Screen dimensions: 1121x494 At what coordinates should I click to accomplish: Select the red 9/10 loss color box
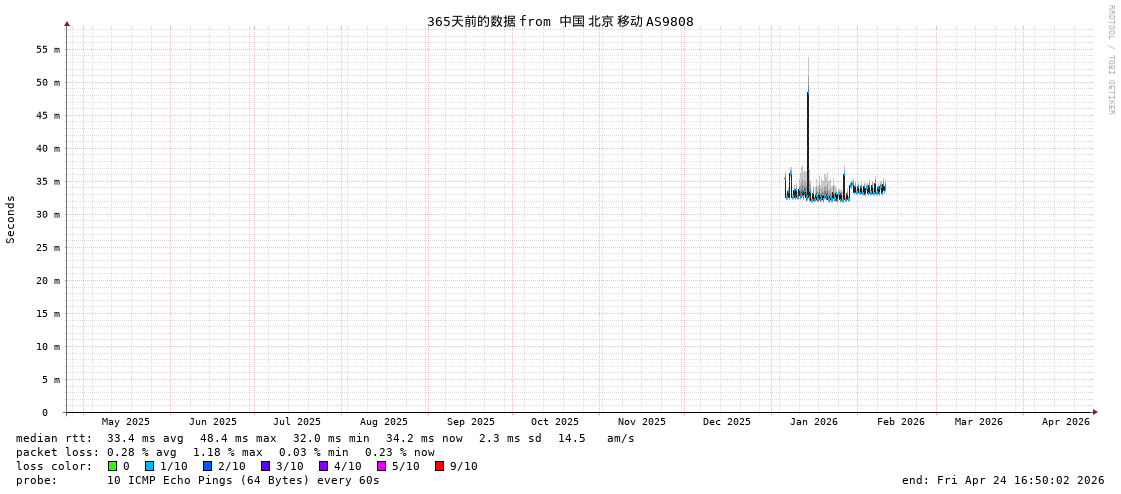pos(440,466)
